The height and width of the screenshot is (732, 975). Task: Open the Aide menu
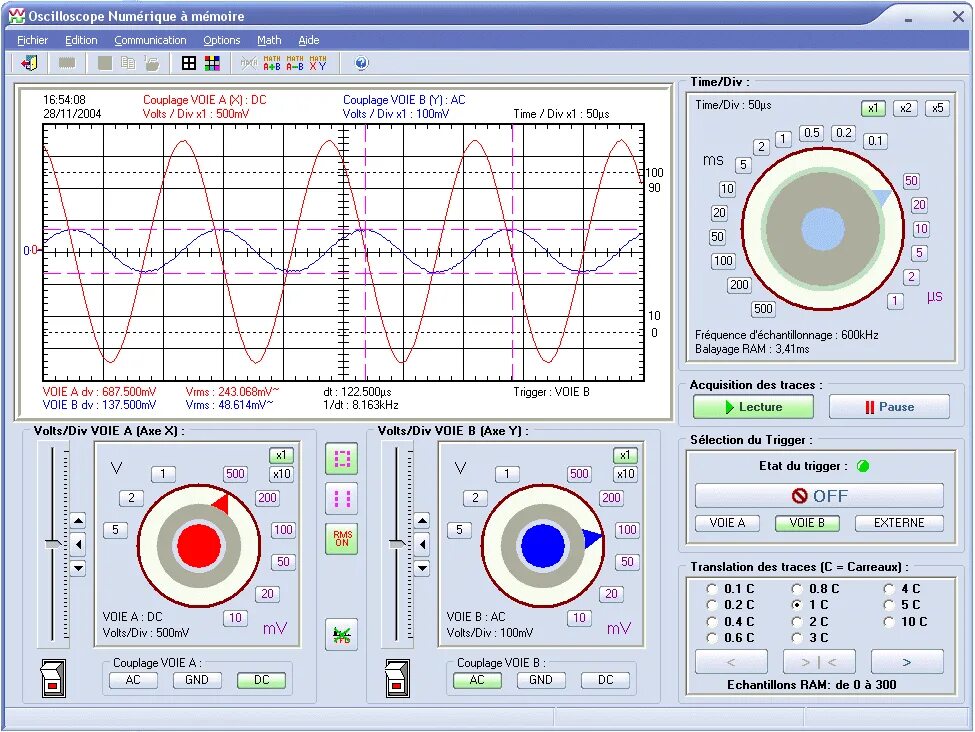(x=309, y=40)
